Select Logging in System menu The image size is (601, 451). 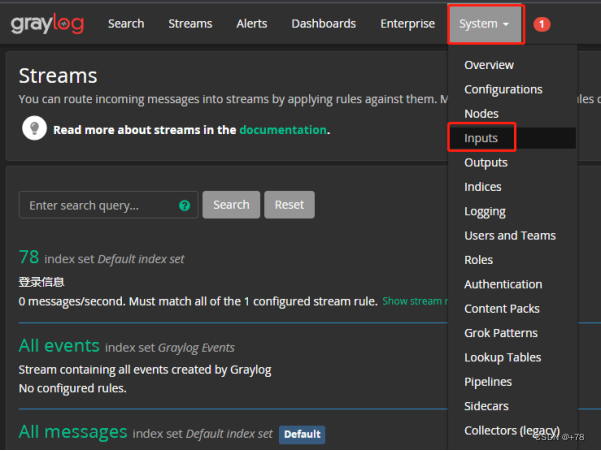pos(484,212)
